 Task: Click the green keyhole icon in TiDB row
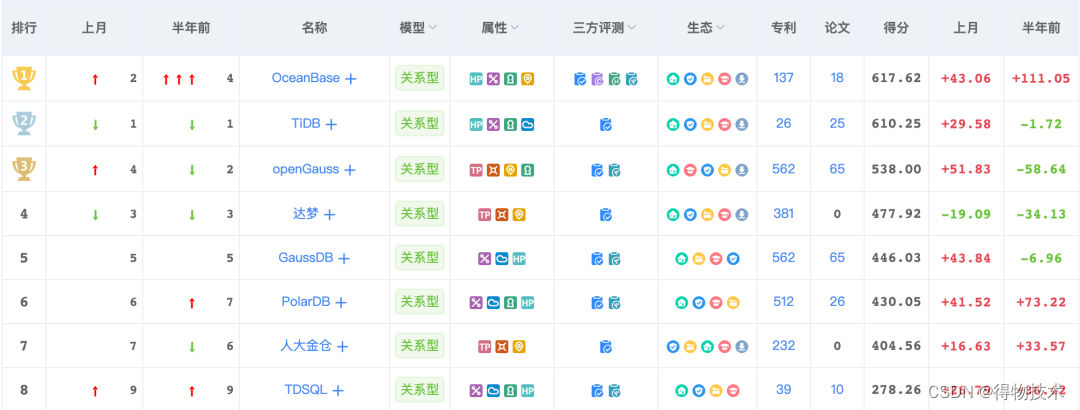510,124
